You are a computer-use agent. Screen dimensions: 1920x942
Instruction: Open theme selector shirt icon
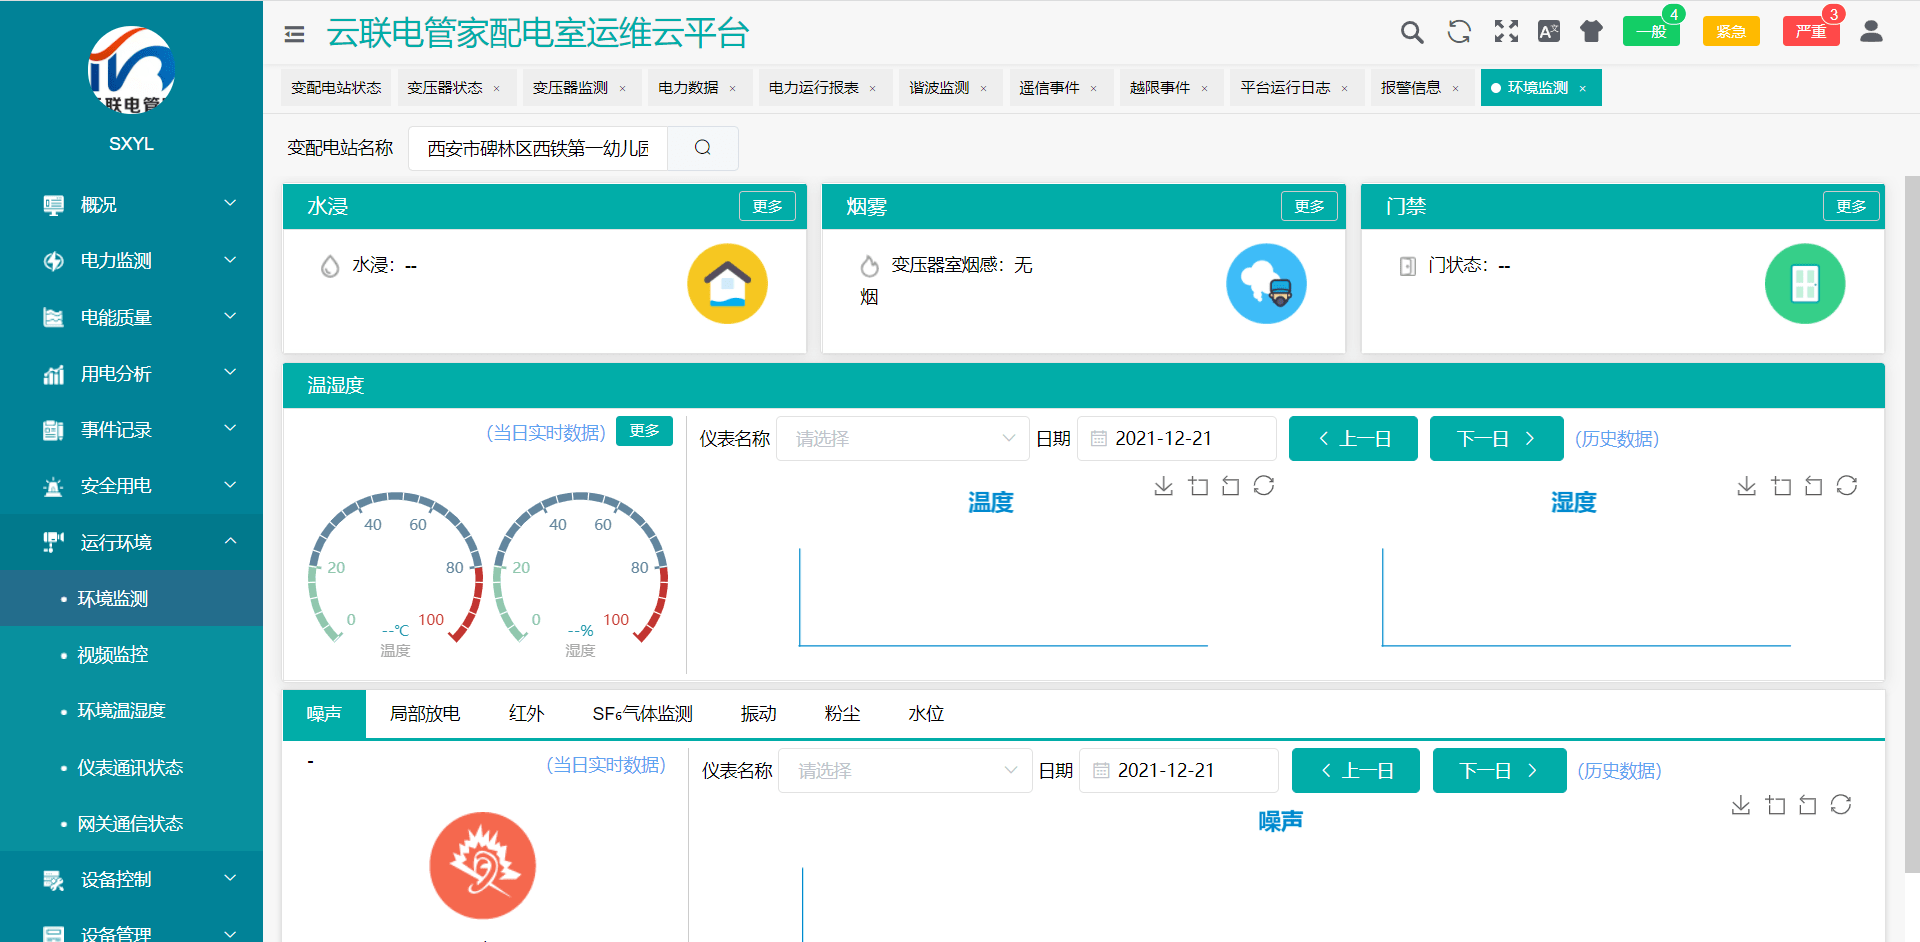[x=1591, y=32]
